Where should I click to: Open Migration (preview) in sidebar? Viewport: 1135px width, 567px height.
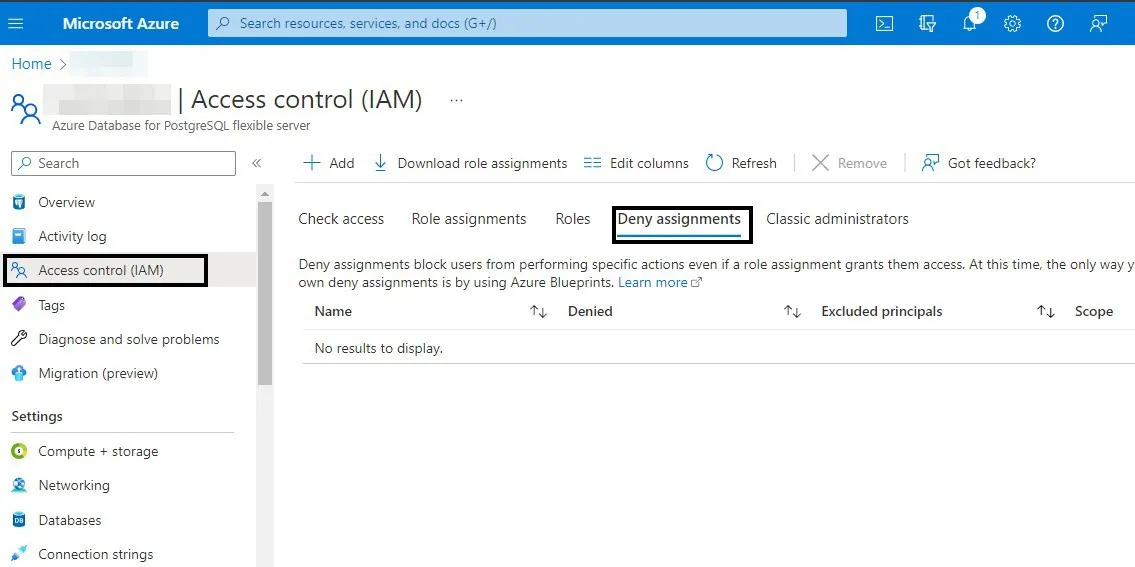(x=98, y=373)
